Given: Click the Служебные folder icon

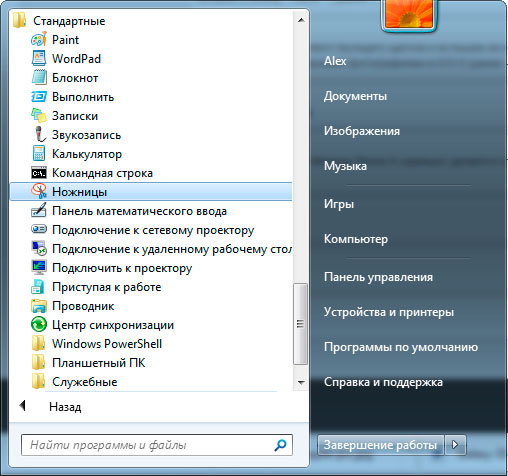Looking at the screenshot, I should click(x=38, y=382).
